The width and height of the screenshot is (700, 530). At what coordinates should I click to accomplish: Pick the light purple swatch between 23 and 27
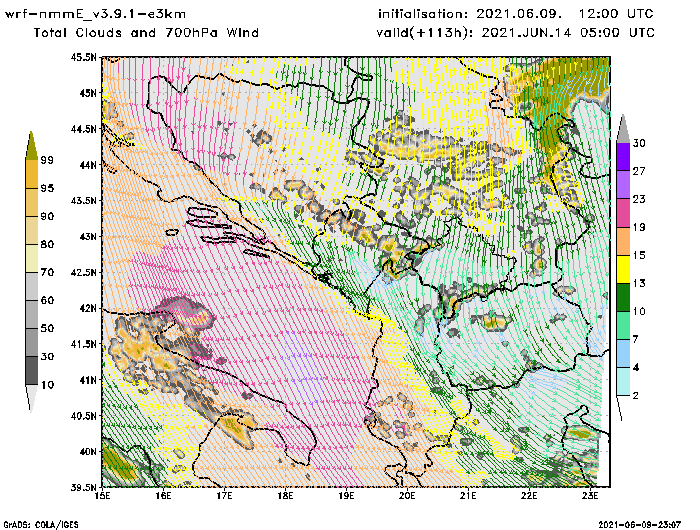[x=623, y=185]
